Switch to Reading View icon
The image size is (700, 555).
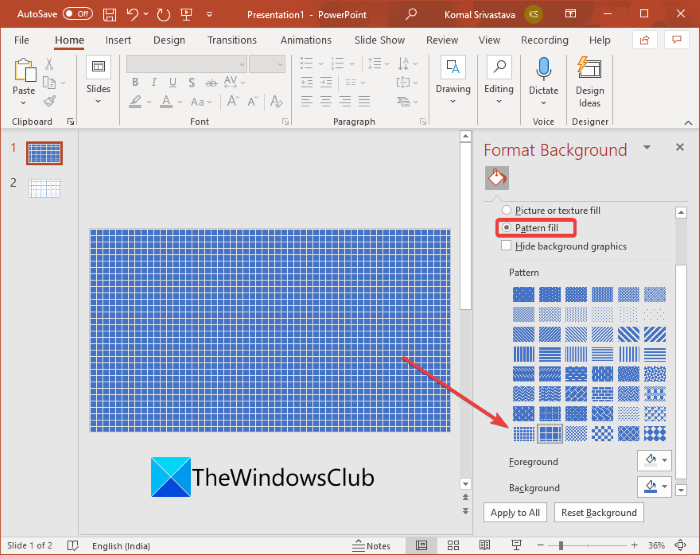click(484, 545)
